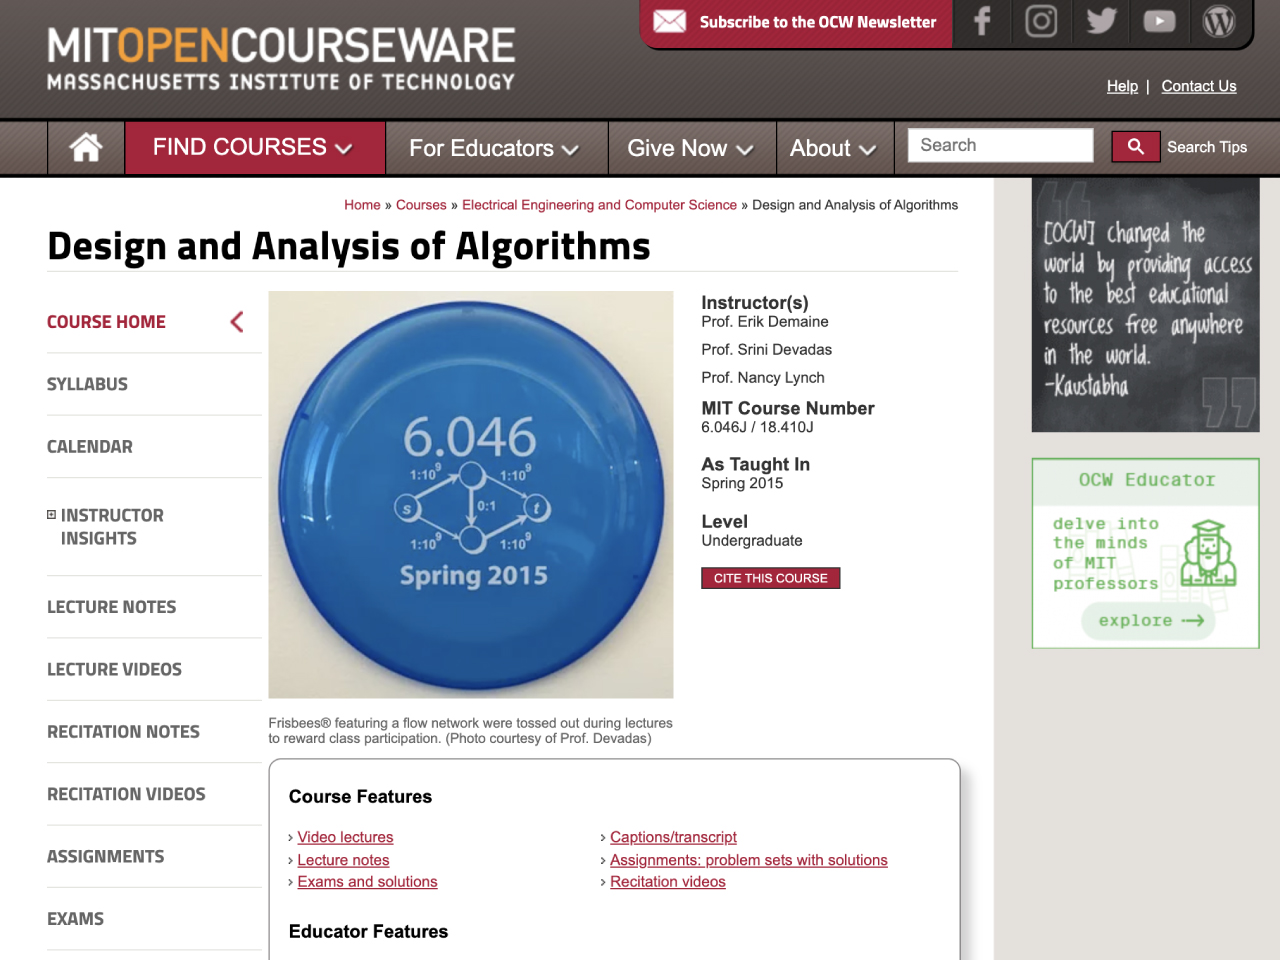1280x960 pixels.
Task: Open the Lecture notes feature link
Action: pos(343,860)
